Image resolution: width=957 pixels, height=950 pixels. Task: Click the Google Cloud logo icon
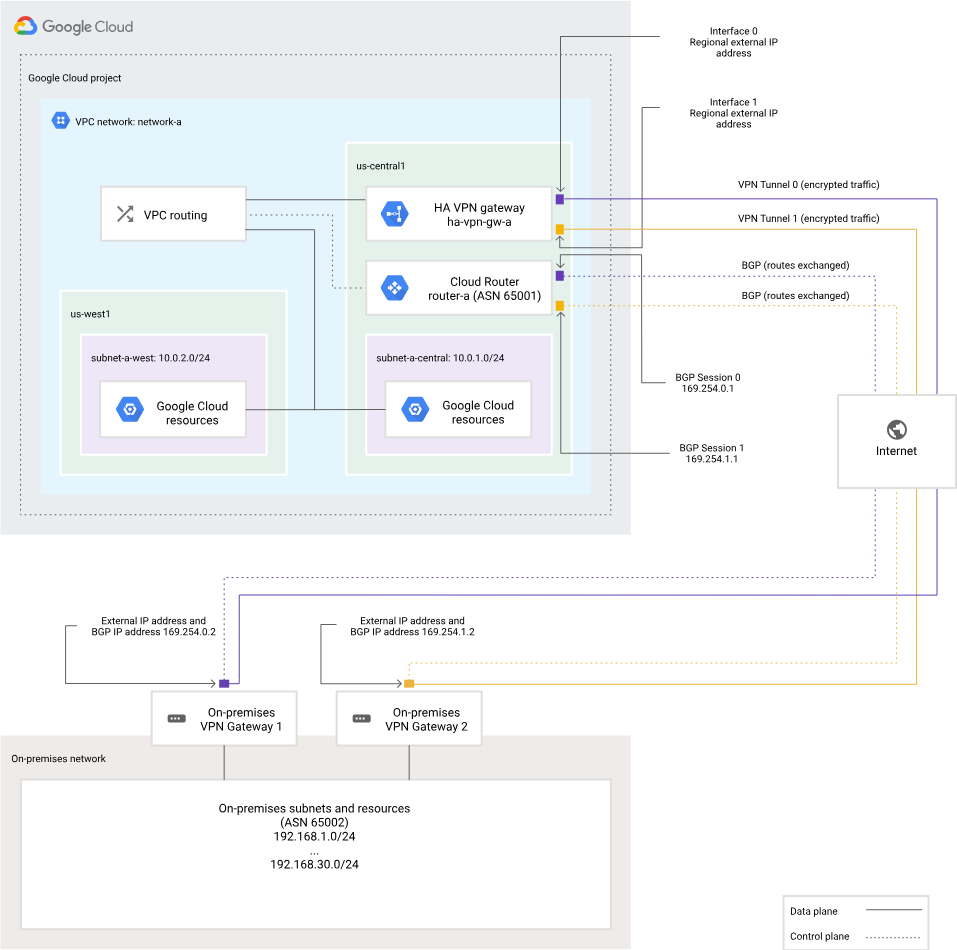pyautogui.click(x=26, y=26)
